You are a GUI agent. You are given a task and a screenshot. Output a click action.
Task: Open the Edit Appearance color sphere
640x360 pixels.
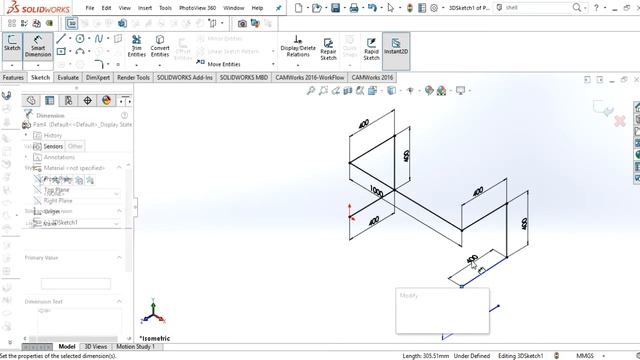tap(429, 91)
